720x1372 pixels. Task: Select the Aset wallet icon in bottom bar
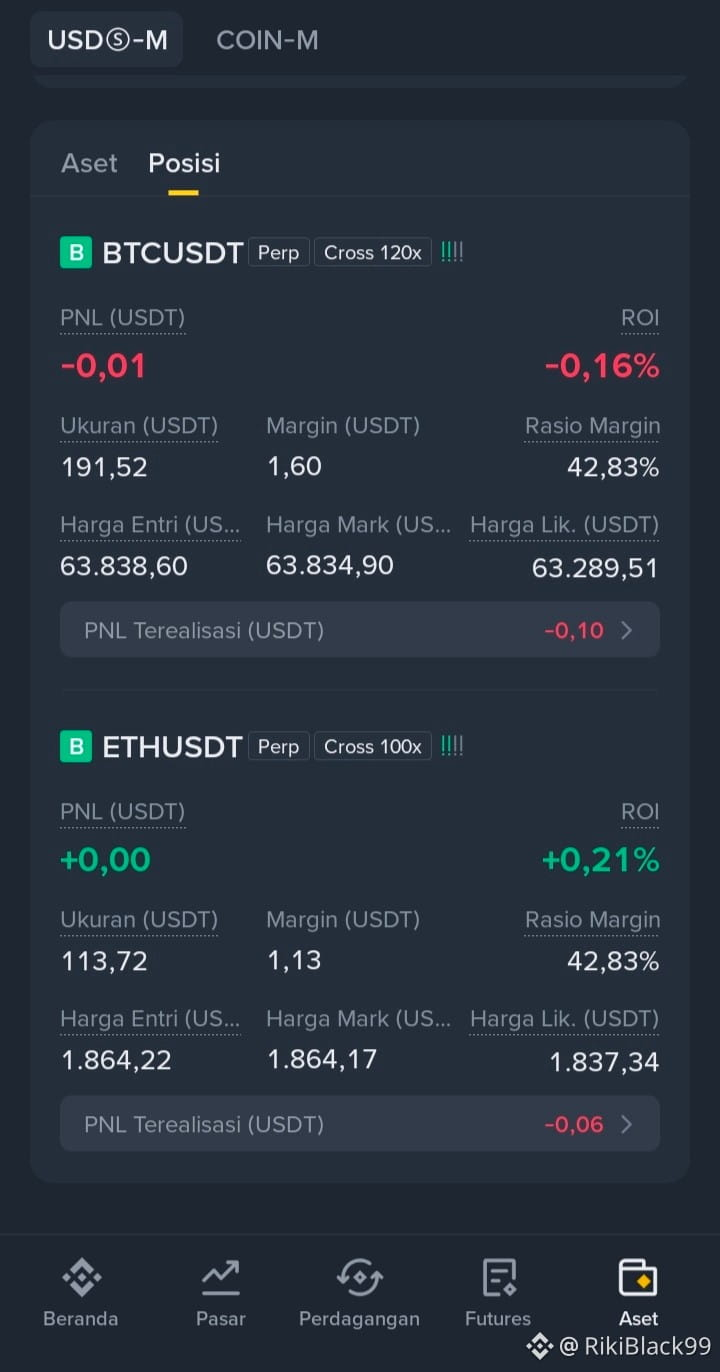[638, 1279]
